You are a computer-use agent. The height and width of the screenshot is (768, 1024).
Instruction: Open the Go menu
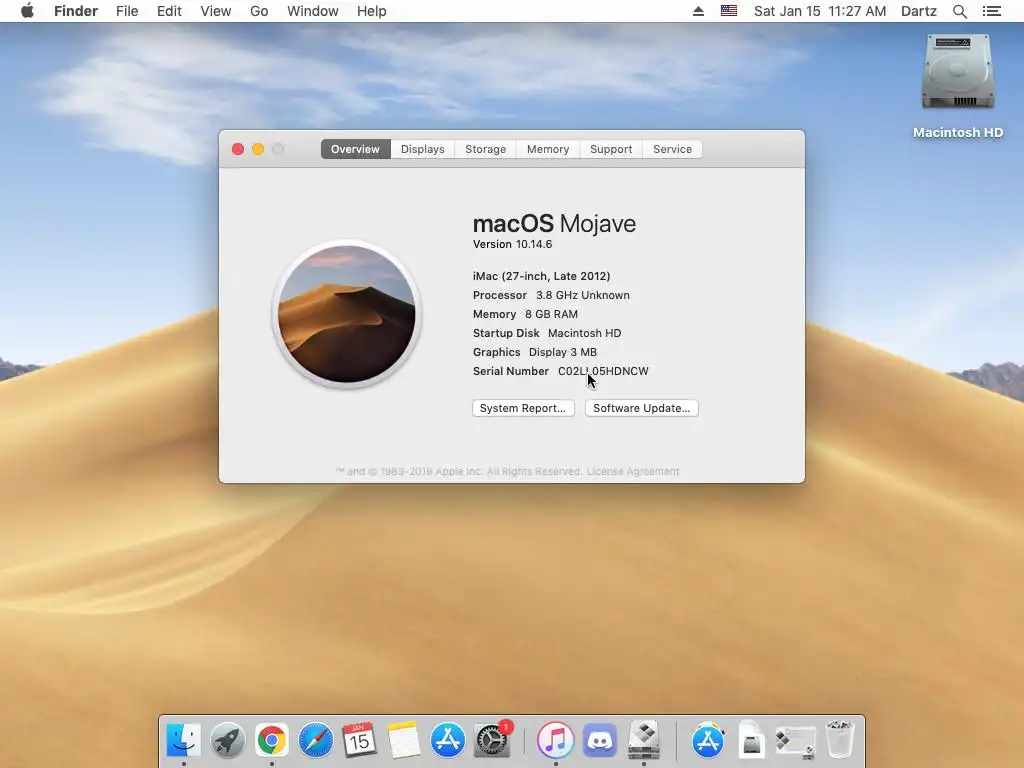point(259,11)
